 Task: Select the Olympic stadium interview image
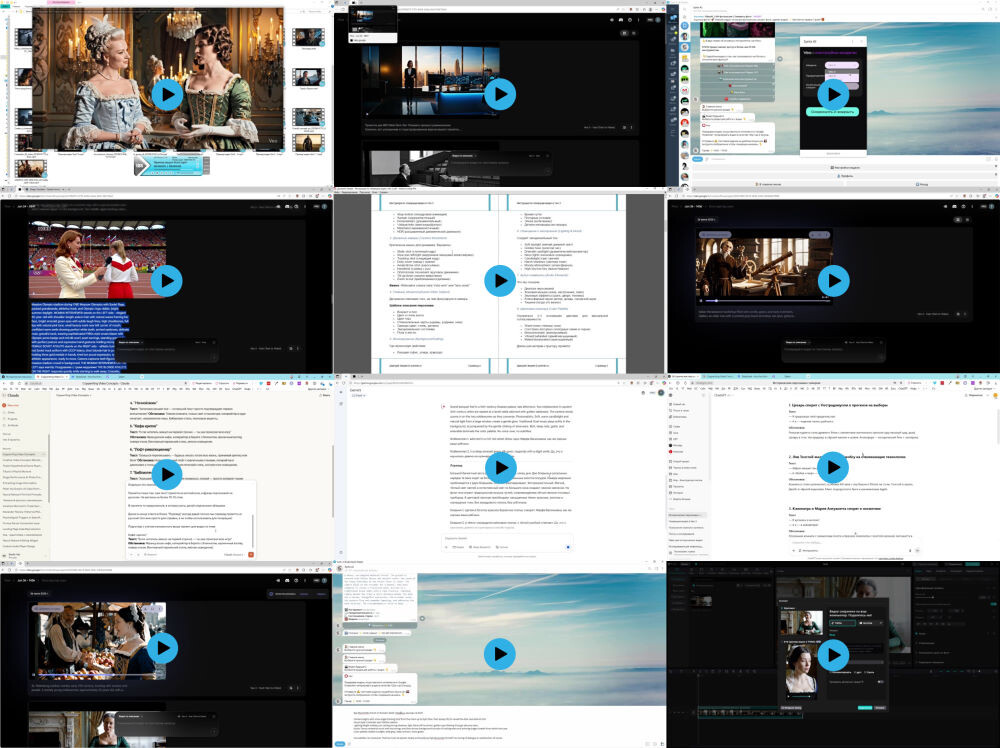[x=97, y=260]
